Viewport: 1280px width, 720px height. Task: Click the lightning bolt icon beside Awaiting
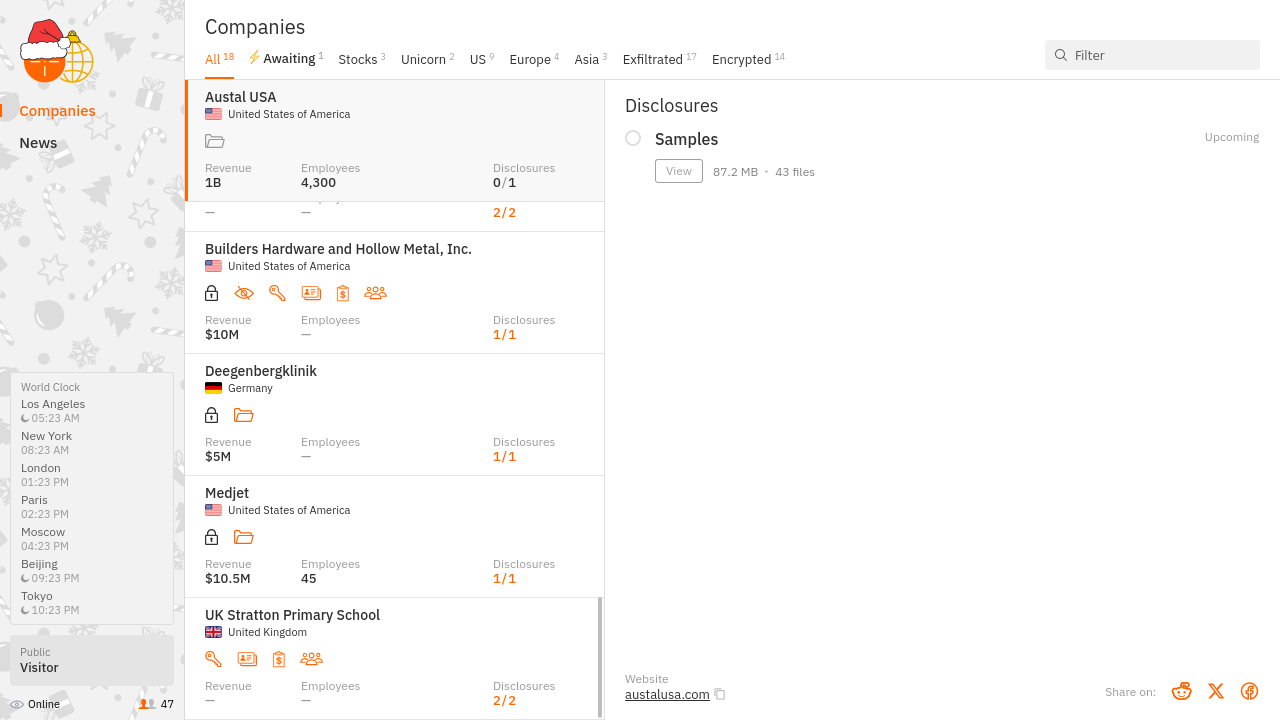click(x=254, y=58)
